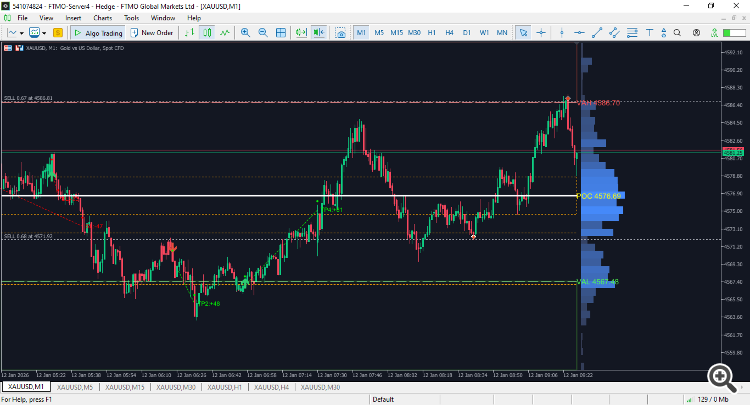Image resolution: width=750 pixels, height=405 pixels.
Task: Switch chart to line chart style
Action: point(224,33)
